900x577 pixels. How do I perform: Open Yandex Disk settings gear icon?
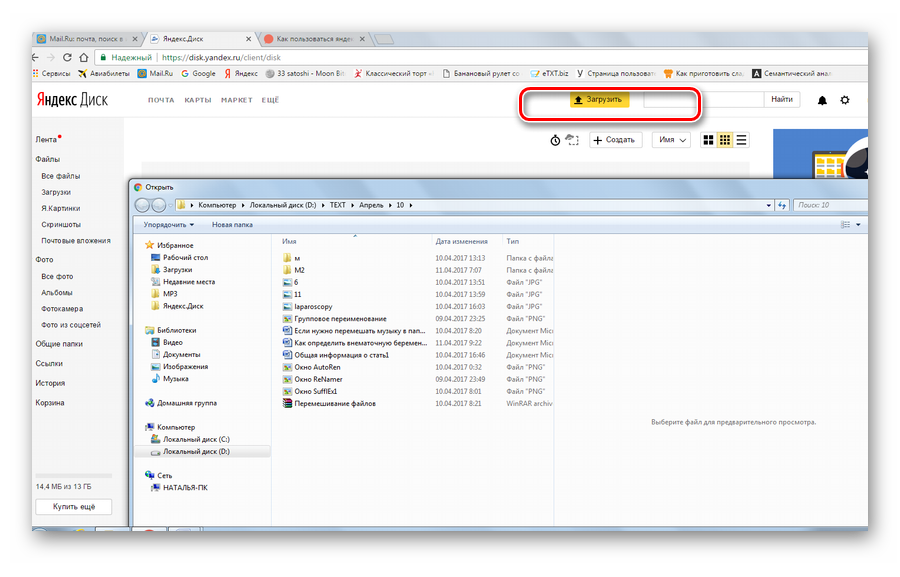(x=845, y=100)
